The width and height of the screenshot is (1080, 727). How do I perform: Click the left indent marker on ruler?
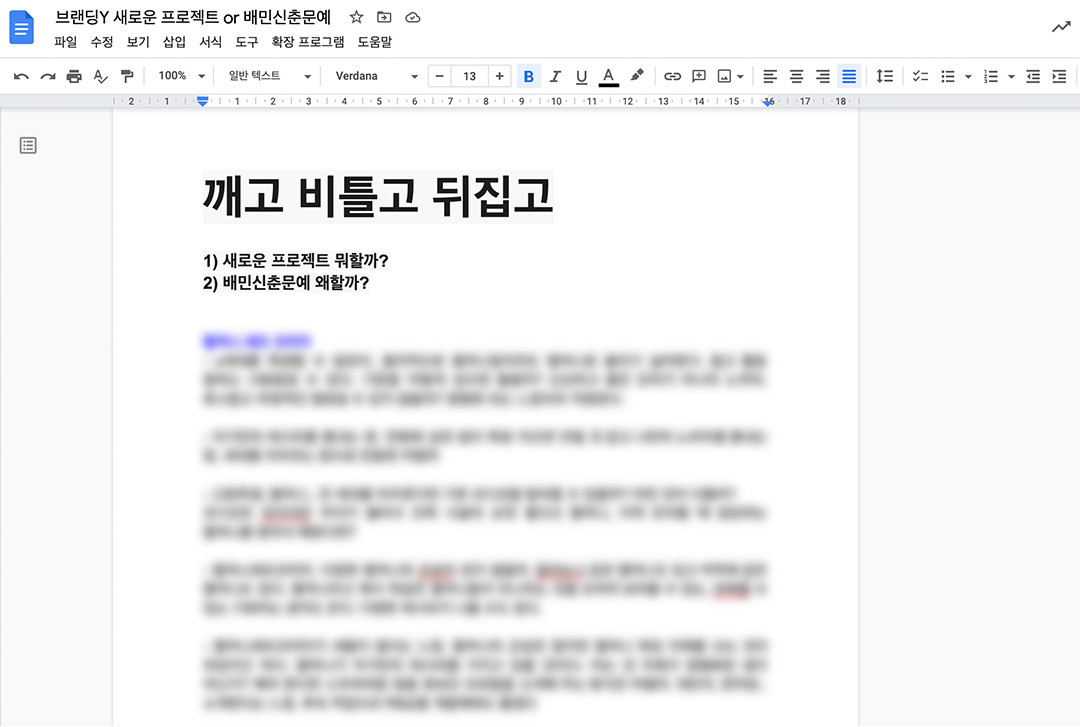pyautogui.click(x=202, y=101)
